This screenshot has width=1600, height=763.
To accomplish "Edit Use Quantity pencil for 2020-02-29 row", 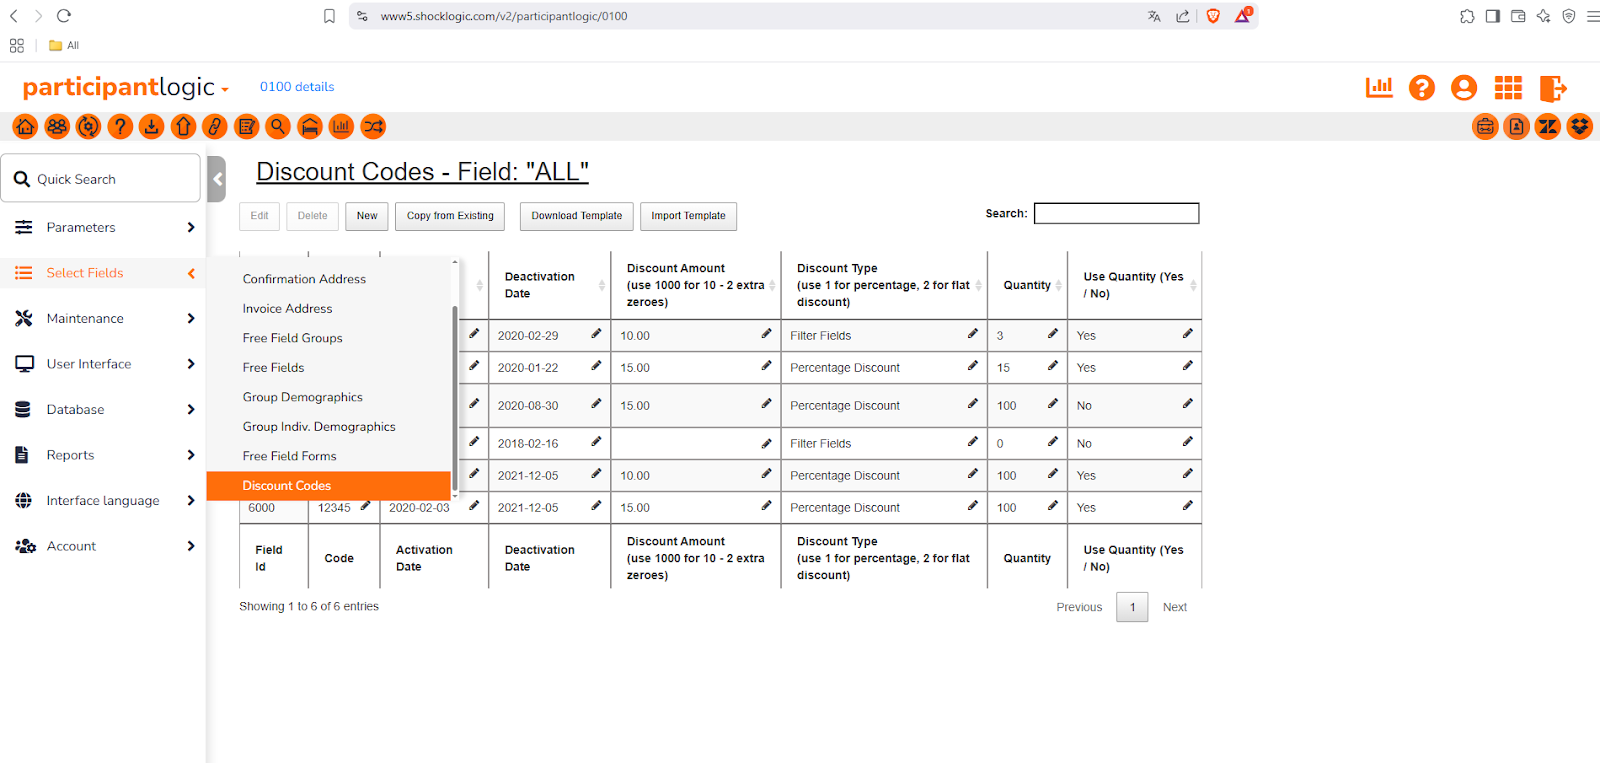I will 1187,334.
